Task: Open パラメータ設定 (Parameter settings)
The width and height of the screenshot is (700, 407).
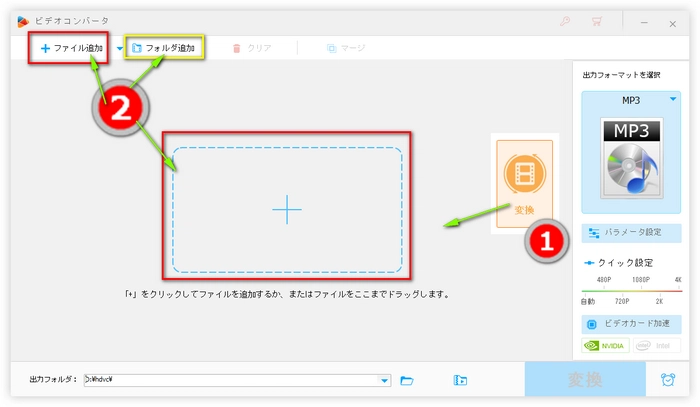Action: coord(630,232)
